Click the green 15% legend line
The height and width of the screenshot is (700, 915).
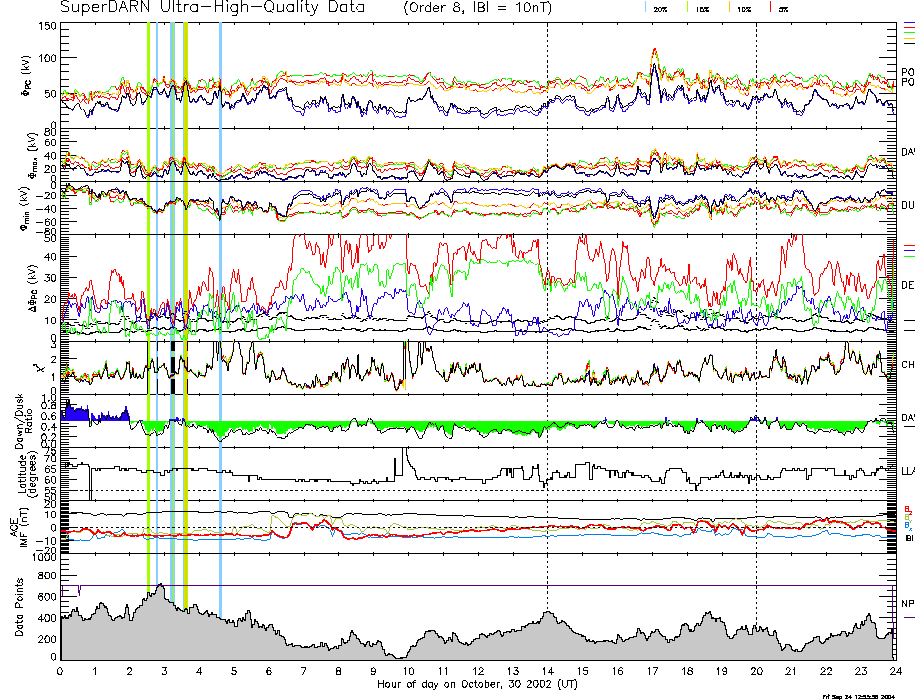[x=688, y=7]
